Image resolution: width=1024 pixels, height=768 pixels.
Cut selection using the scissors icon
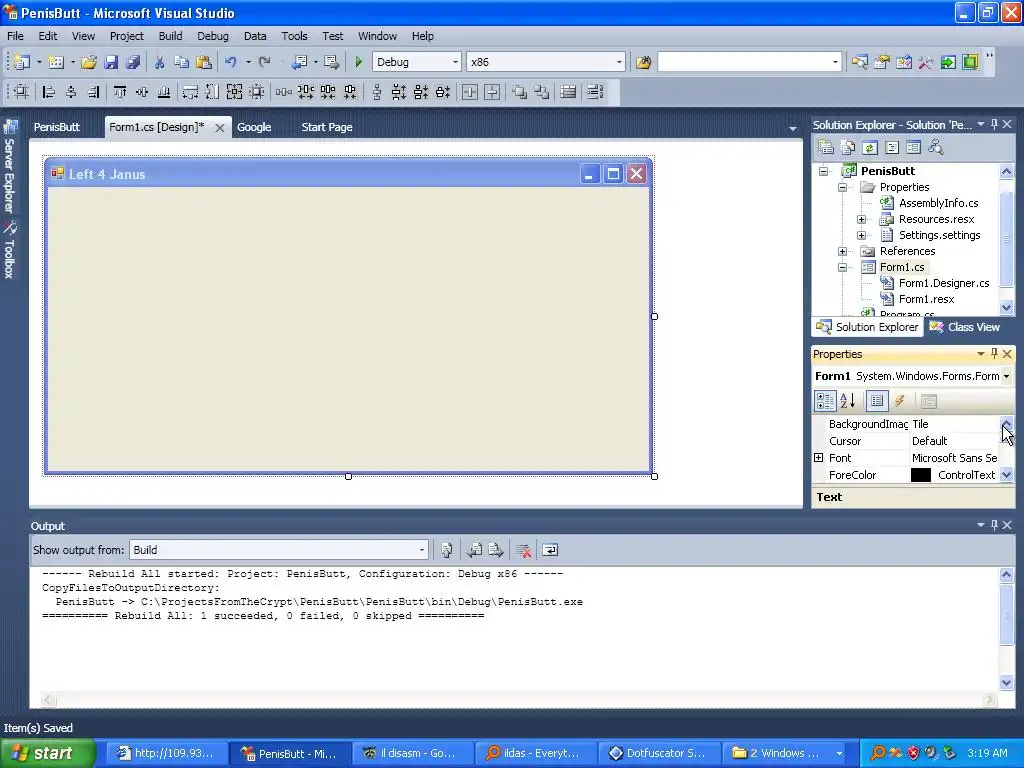[159, 62]
